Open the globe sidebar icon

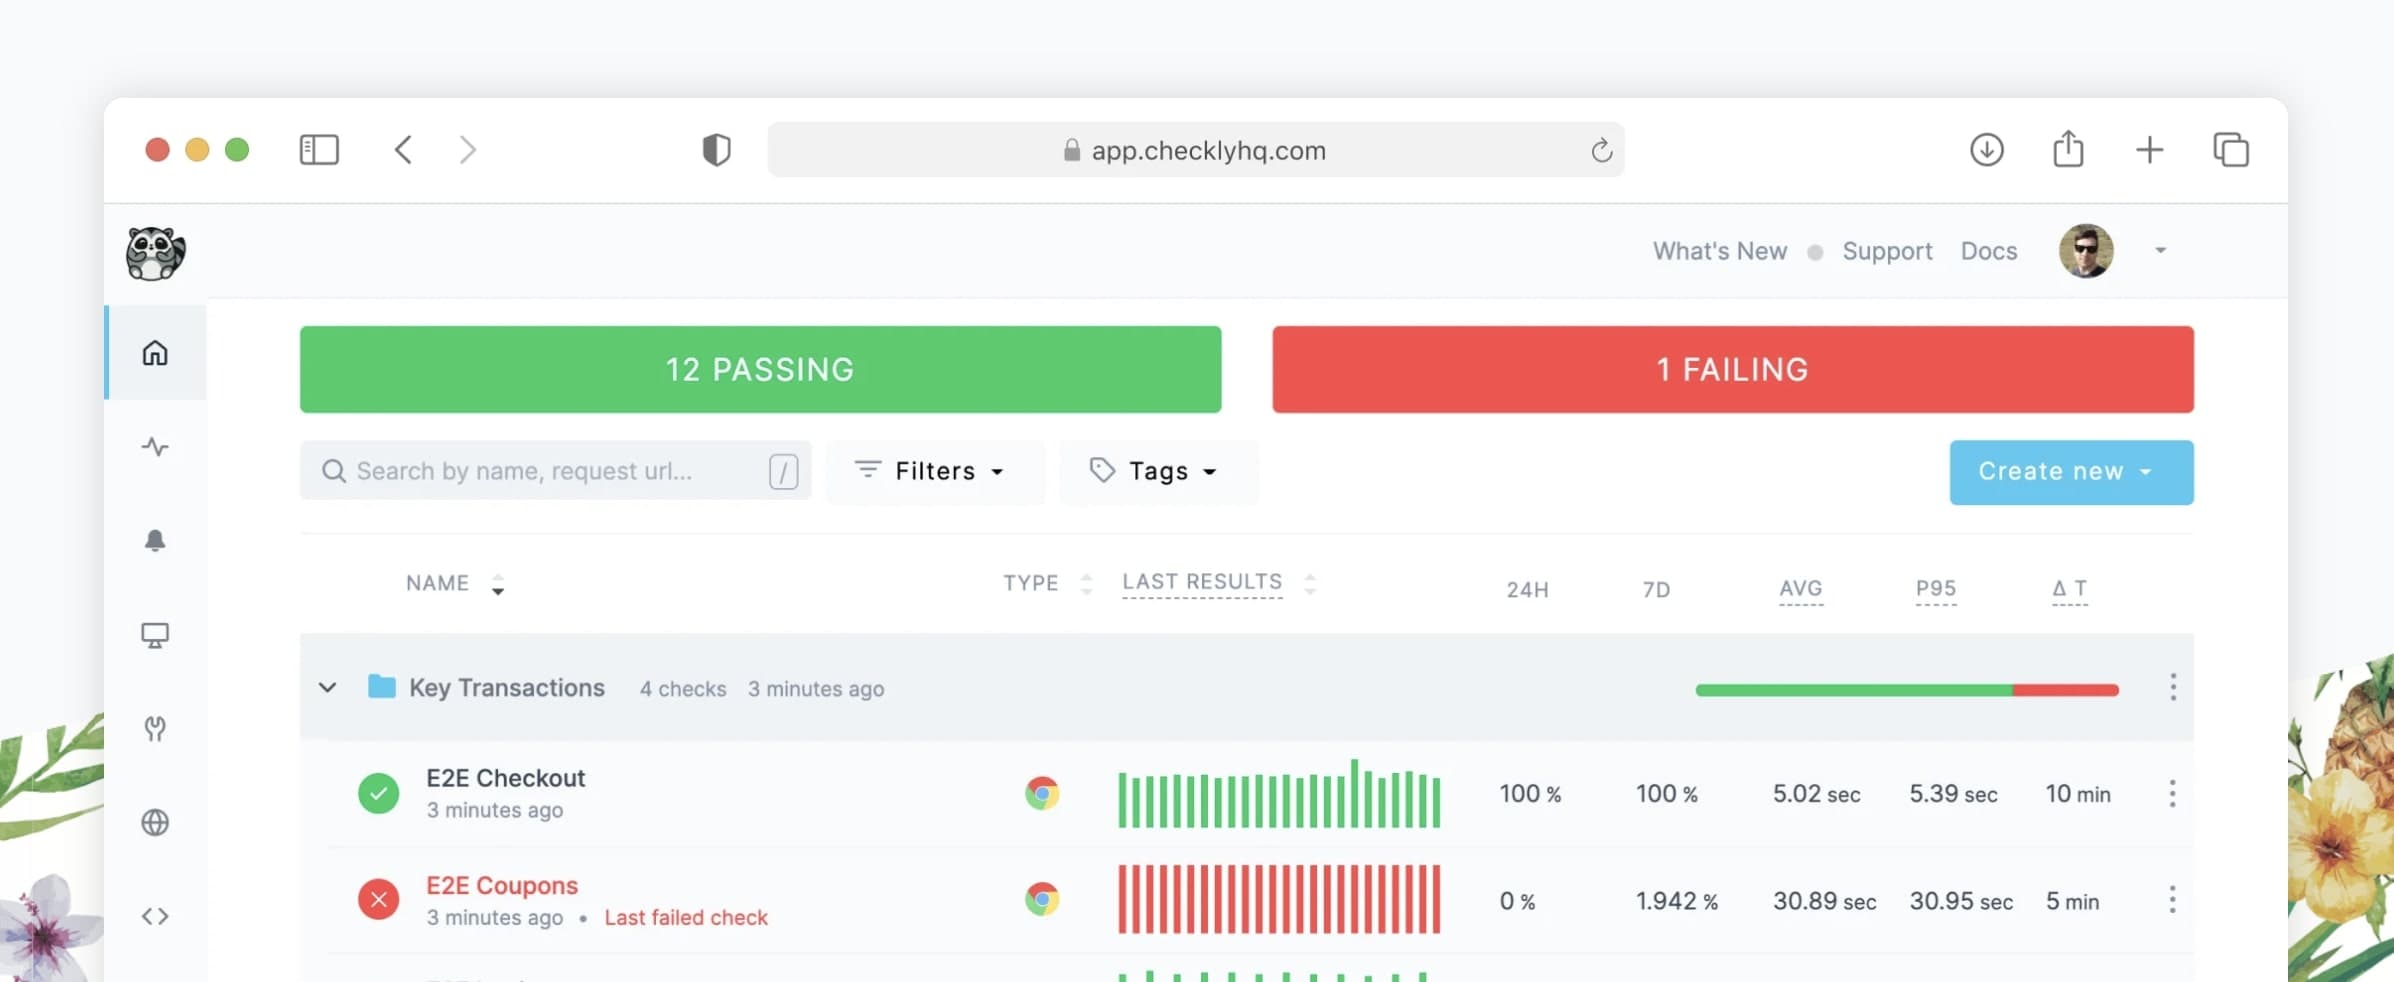155,822
